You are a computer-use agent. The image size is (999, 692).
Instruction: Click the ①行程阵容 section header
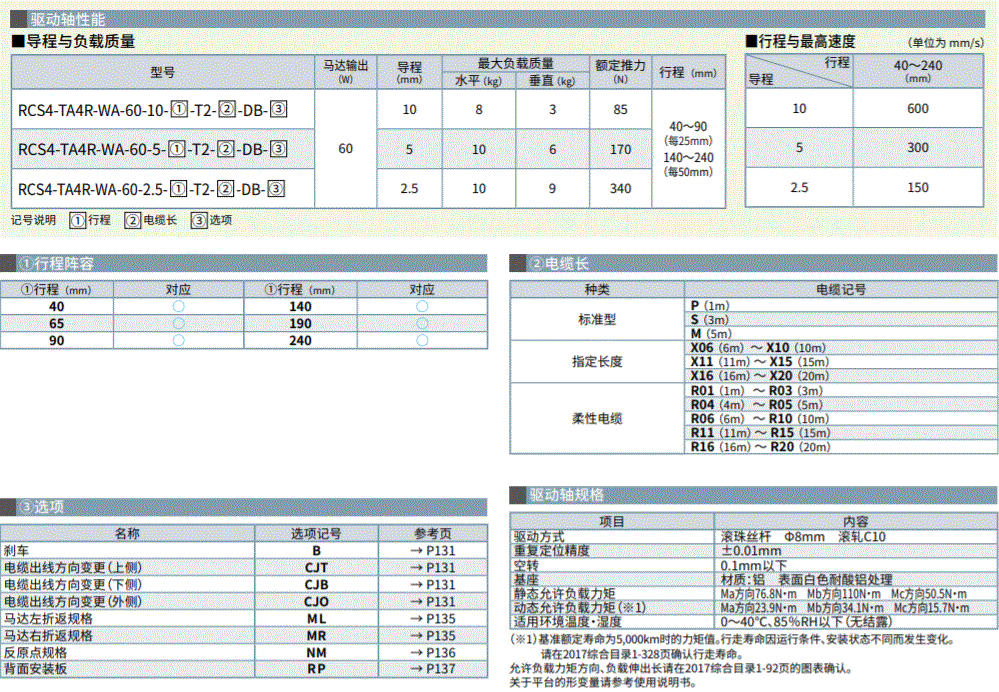click(244, 263)
